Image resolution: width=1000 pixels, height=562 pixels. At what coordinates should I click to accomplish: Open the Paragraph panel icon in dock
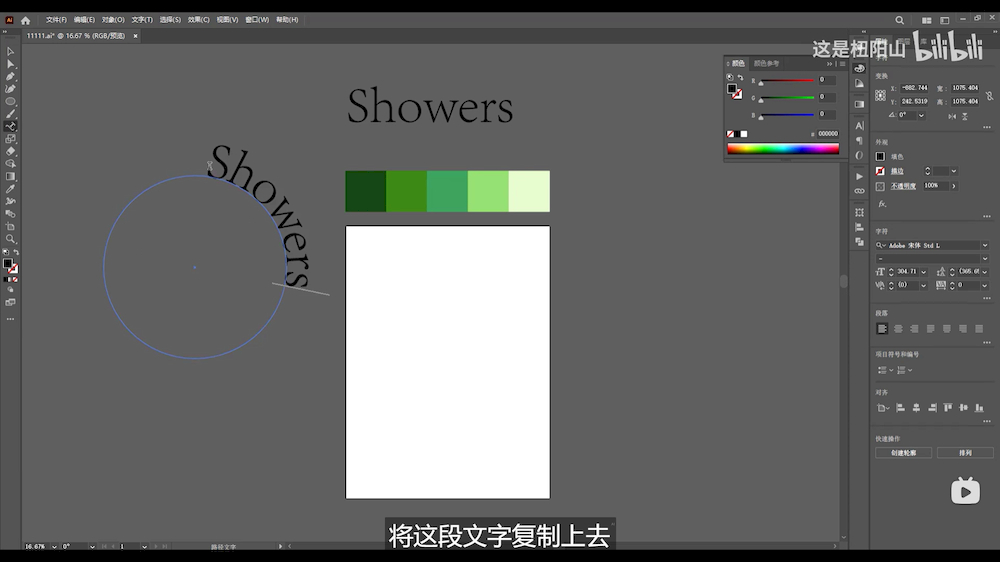point(859,141)
